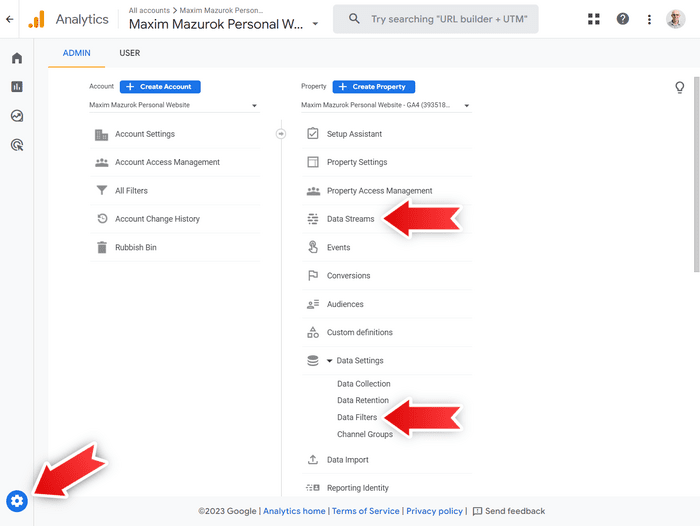Open Rubbish Bin label
This screenshot has width=700, height=526.
pyautogui.click(x=136, y=247)
